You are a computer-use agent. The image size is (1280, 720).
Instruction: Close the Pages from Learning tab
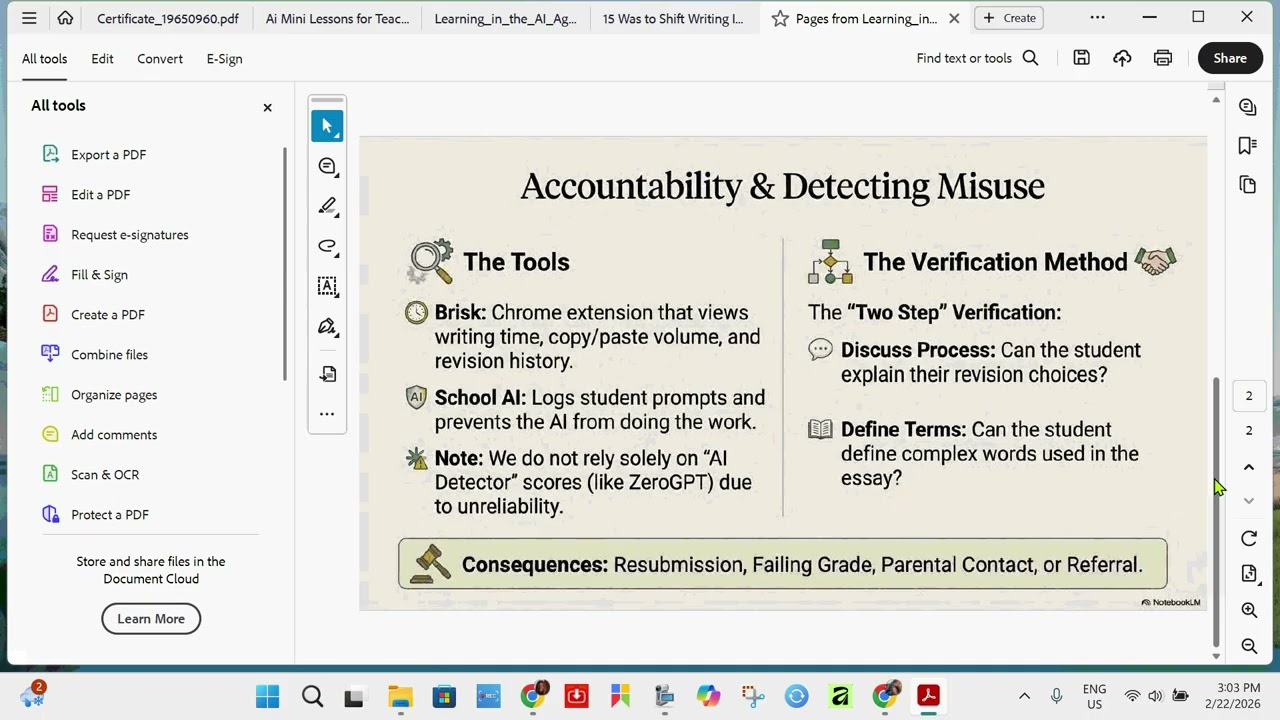click(x=954, y=18)
